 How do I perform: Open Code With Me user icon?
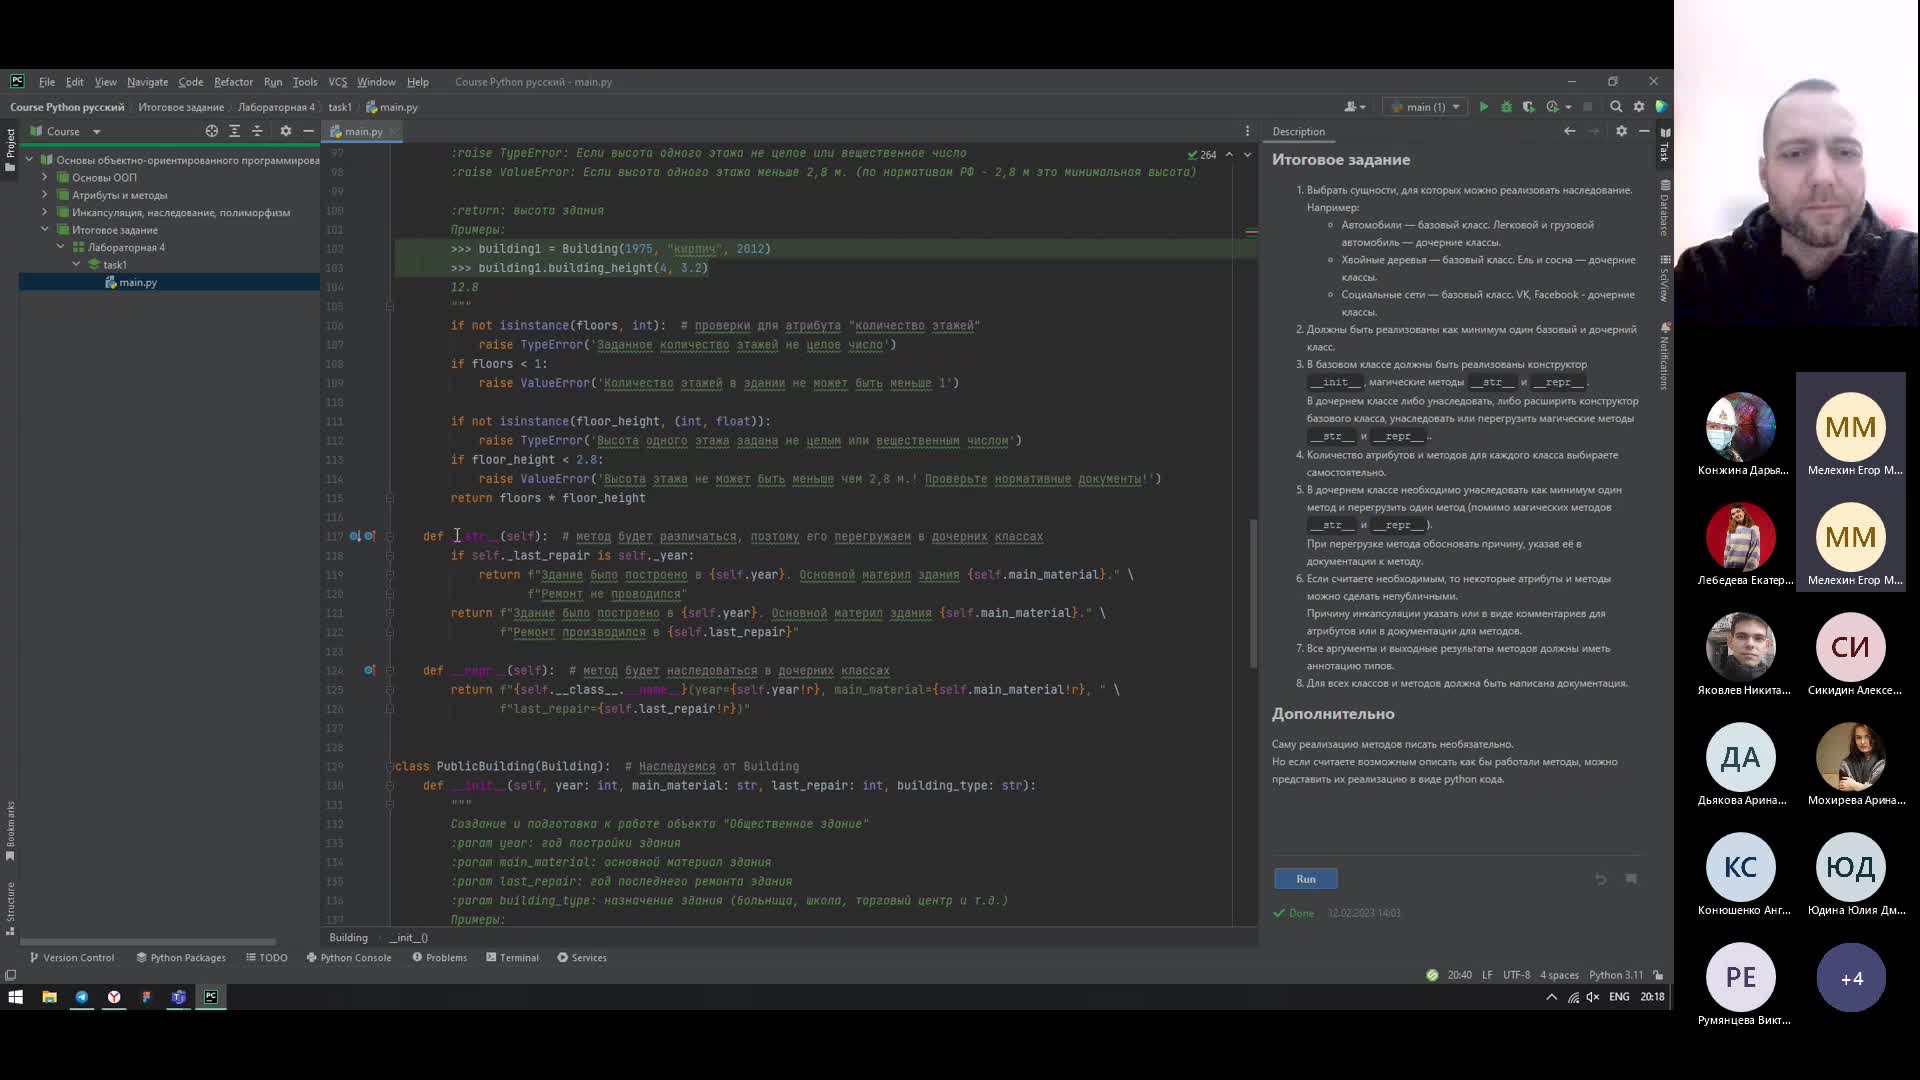pos(1353,107)
